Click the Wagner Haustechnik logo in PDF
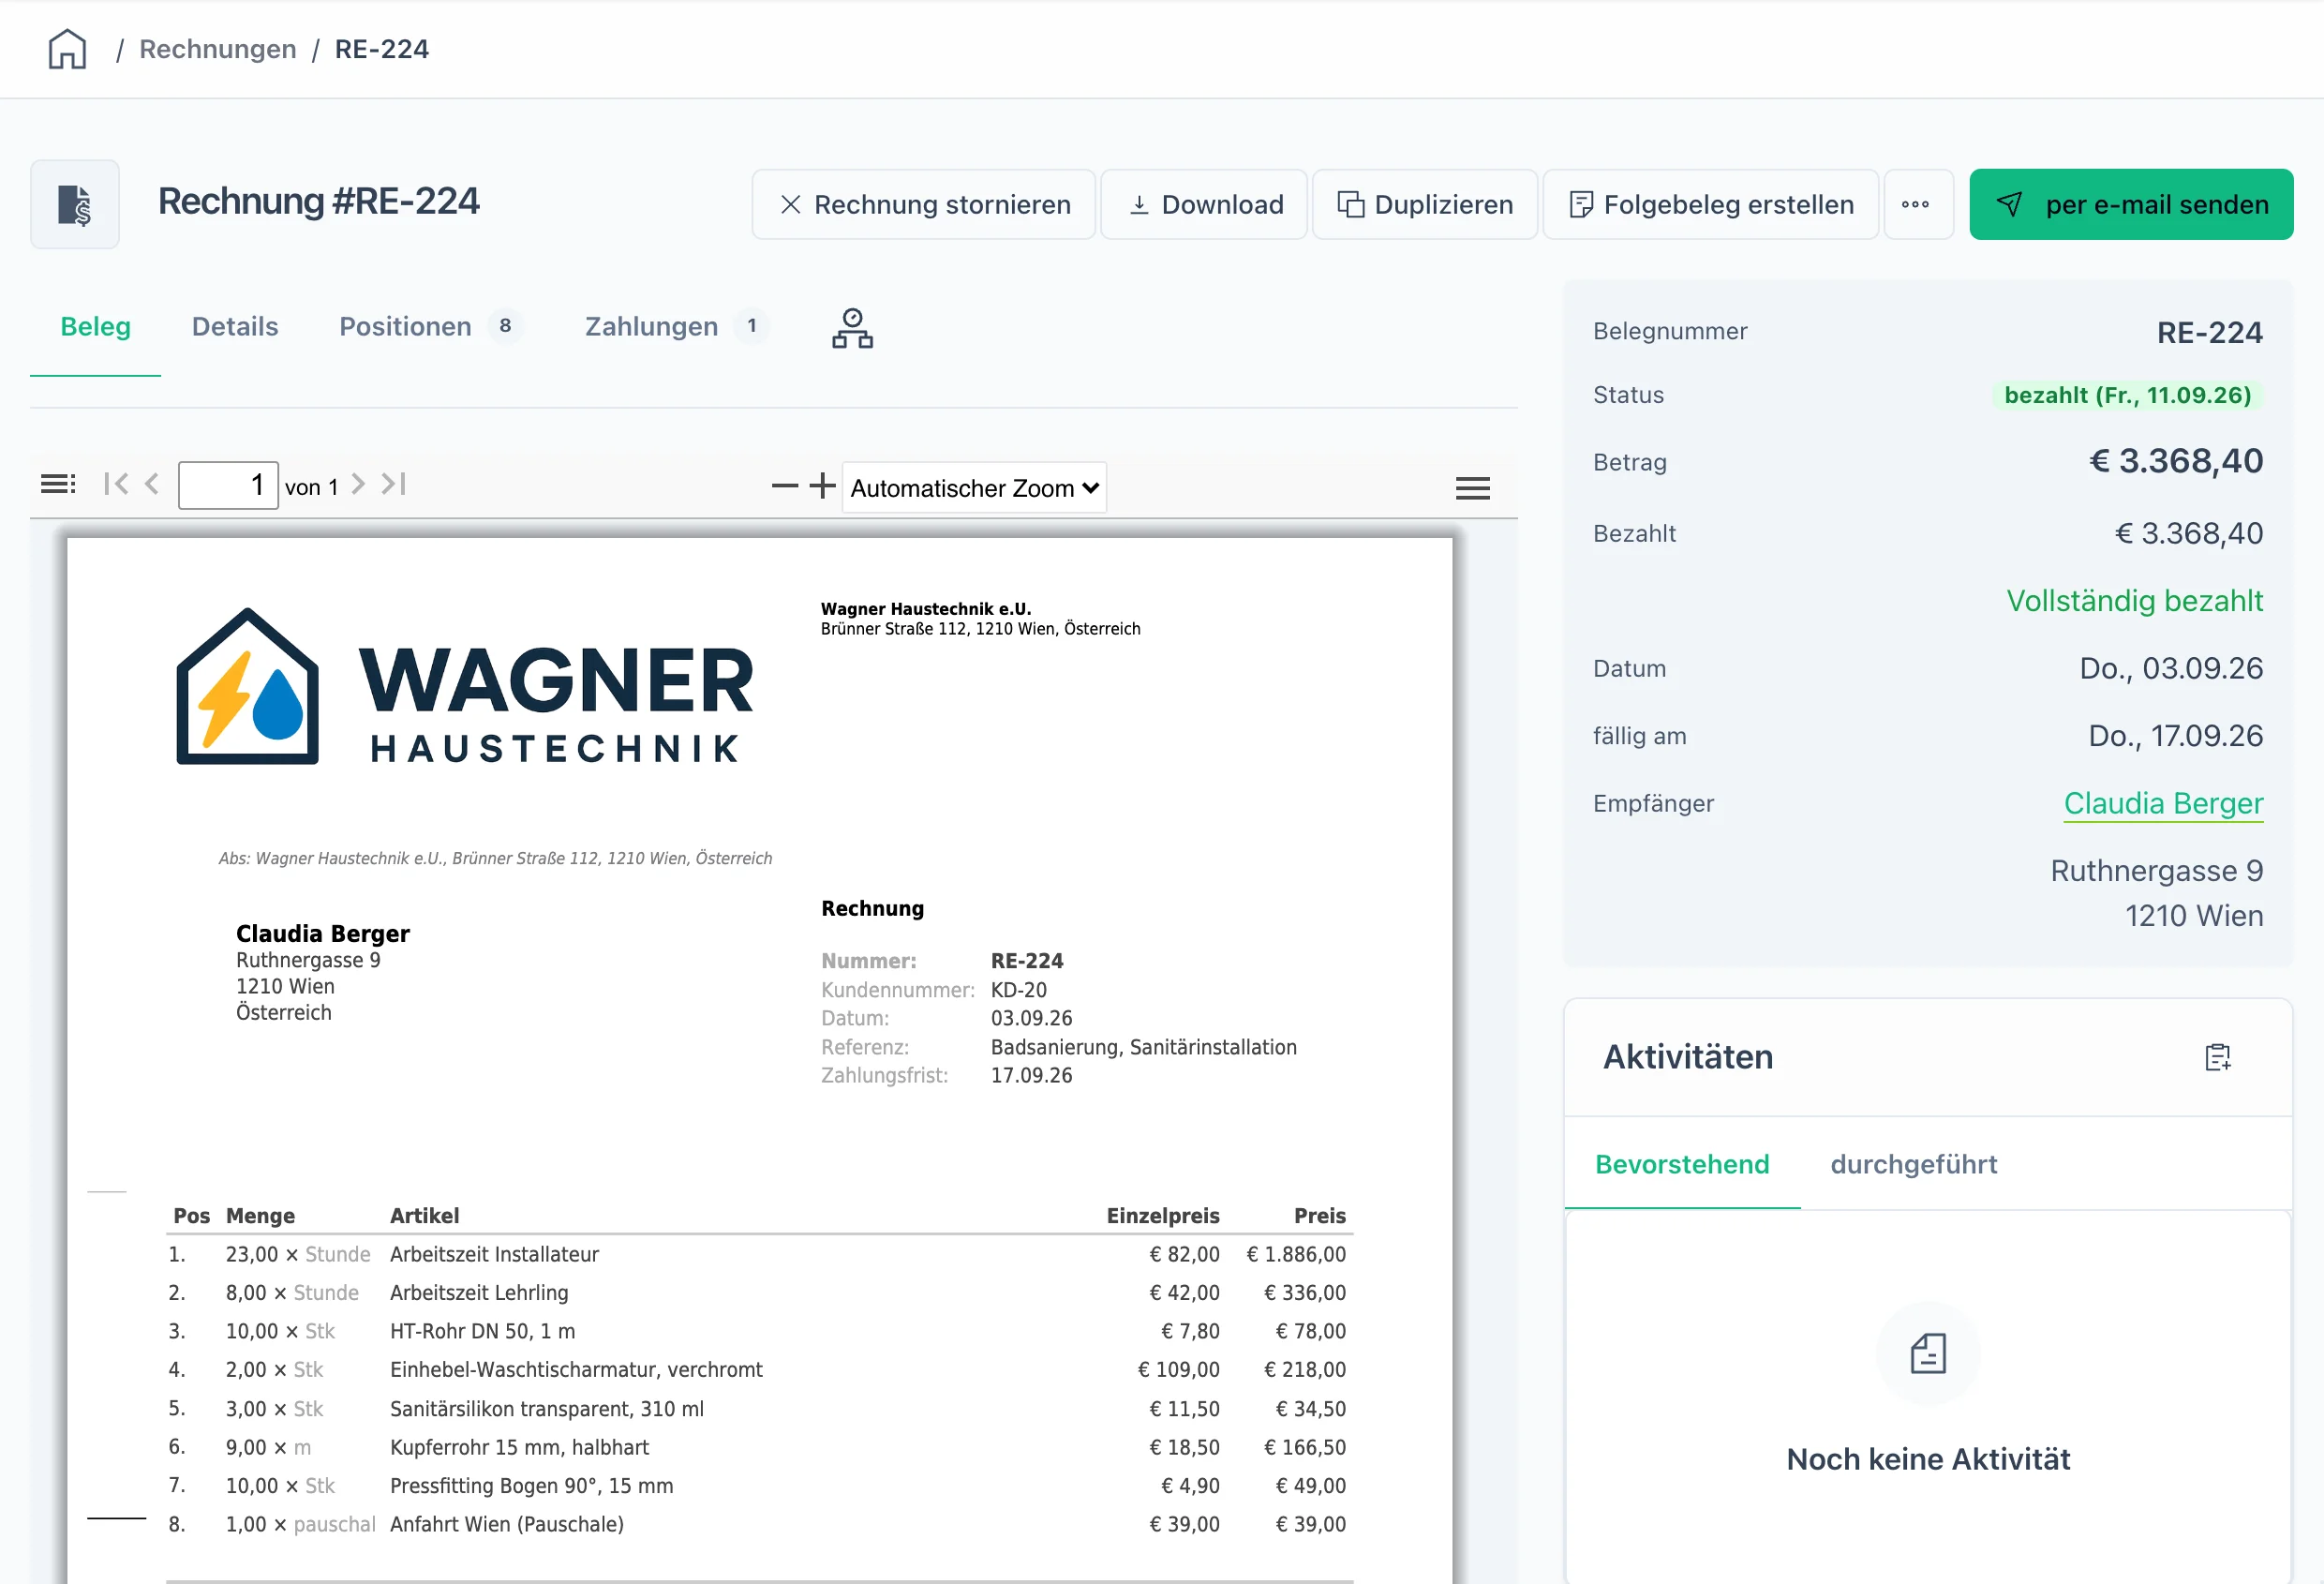Viewport: 2324px width, 1584px height. (464, 686)
